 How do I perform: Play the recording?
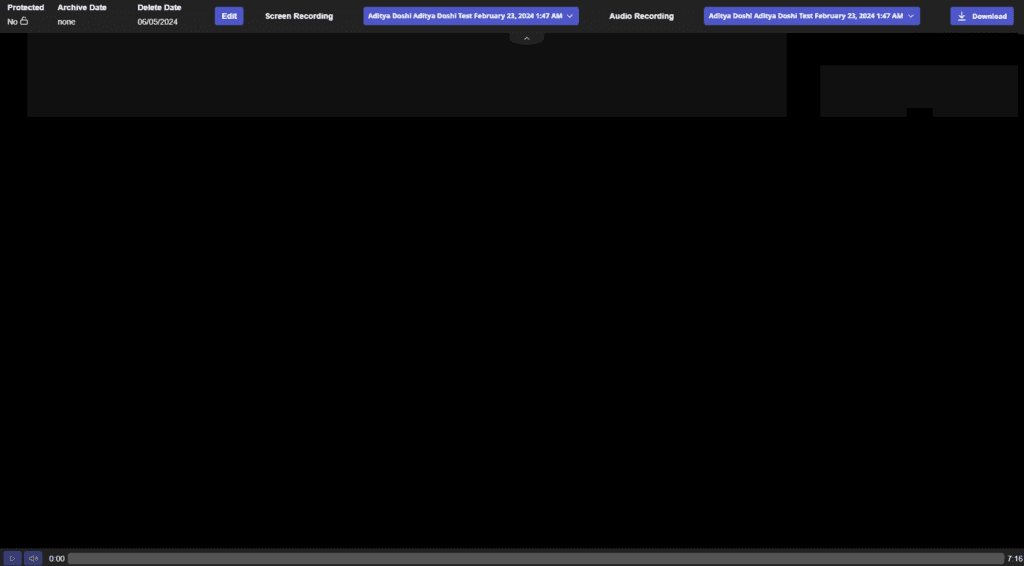tap(12, 558)
